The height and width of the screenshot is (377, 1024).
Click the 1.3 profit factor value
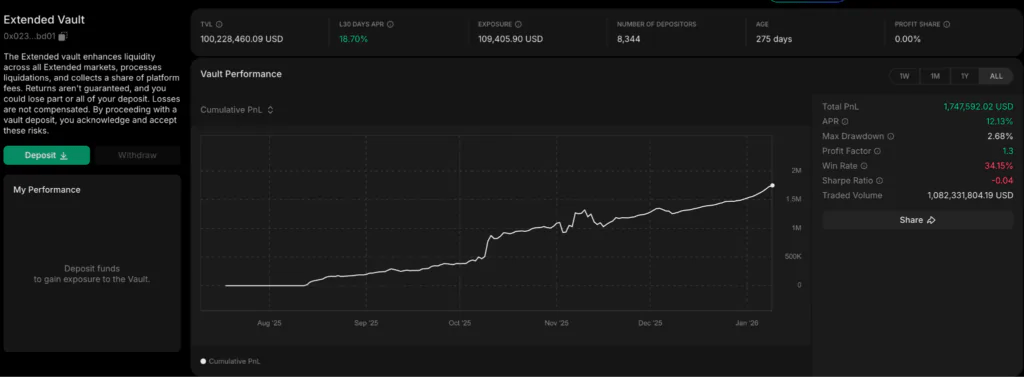pos(1008,151)
